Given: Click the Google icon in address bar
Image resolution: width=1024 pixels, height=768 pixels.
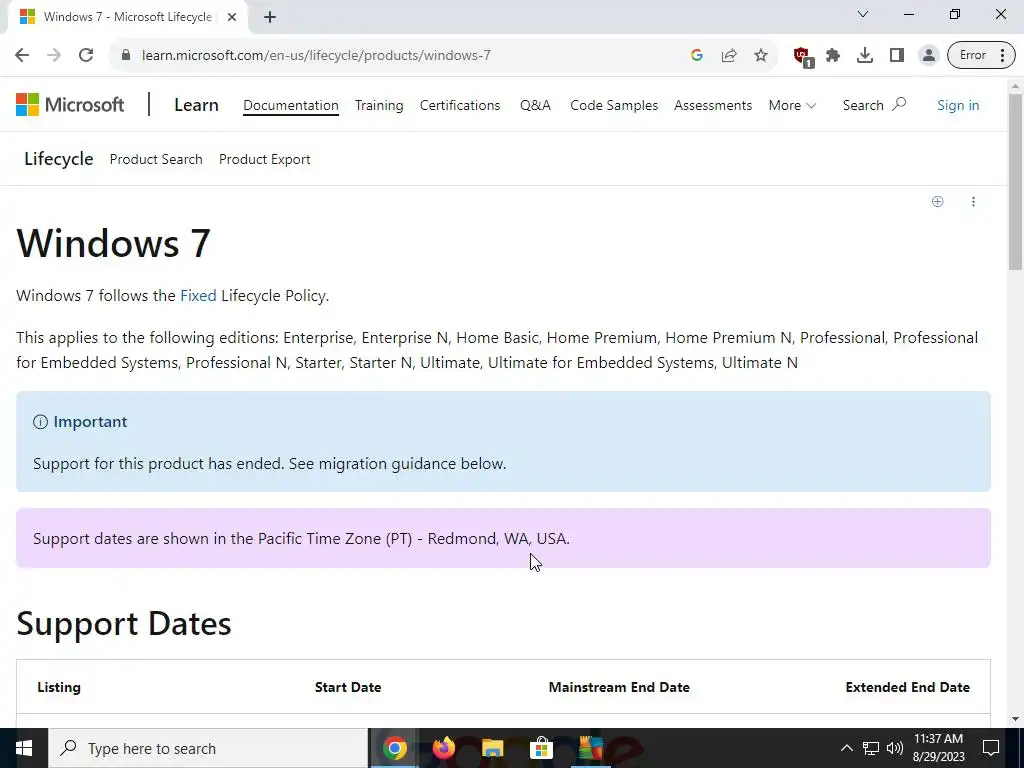Looking at the screenshot, I should click(697, 56).
